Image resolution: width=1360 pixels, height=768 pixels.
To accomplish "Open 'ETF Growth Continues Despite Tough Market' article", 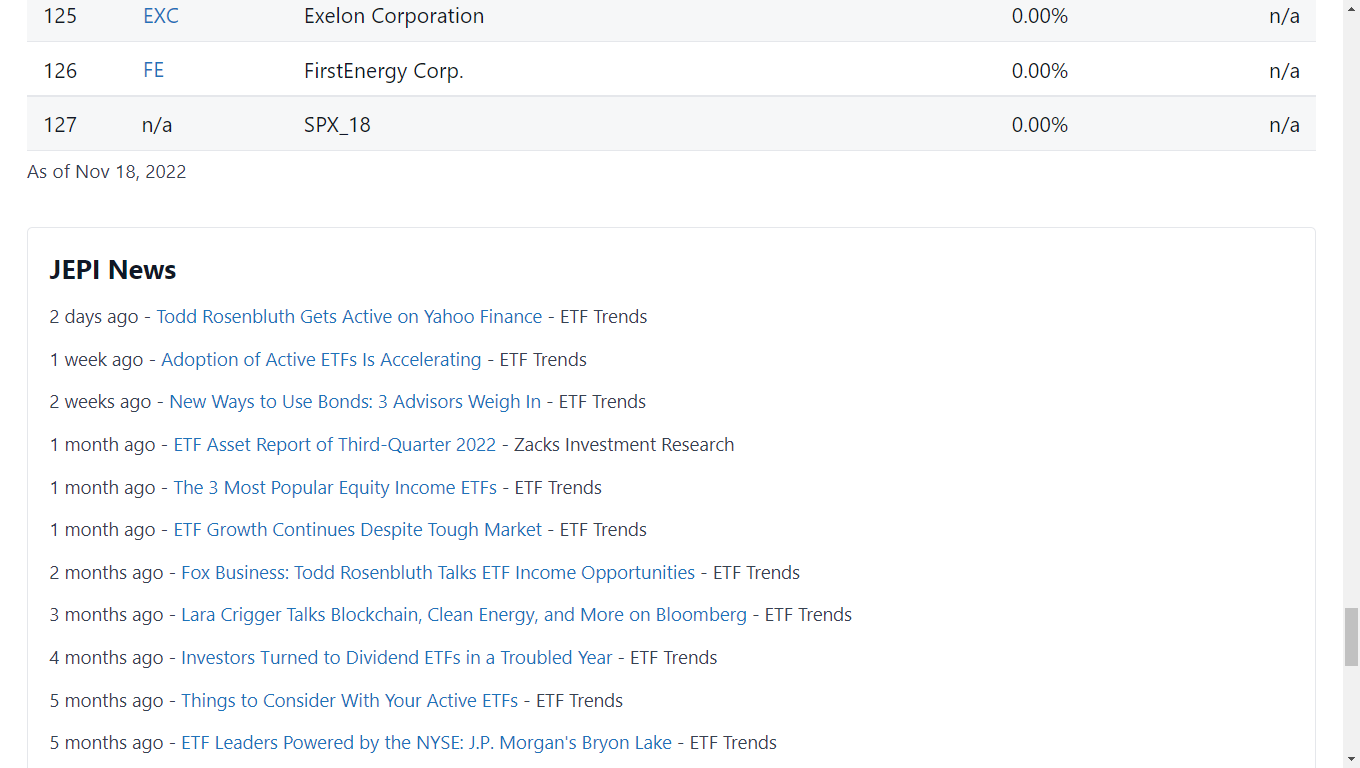I will (358, 530).
